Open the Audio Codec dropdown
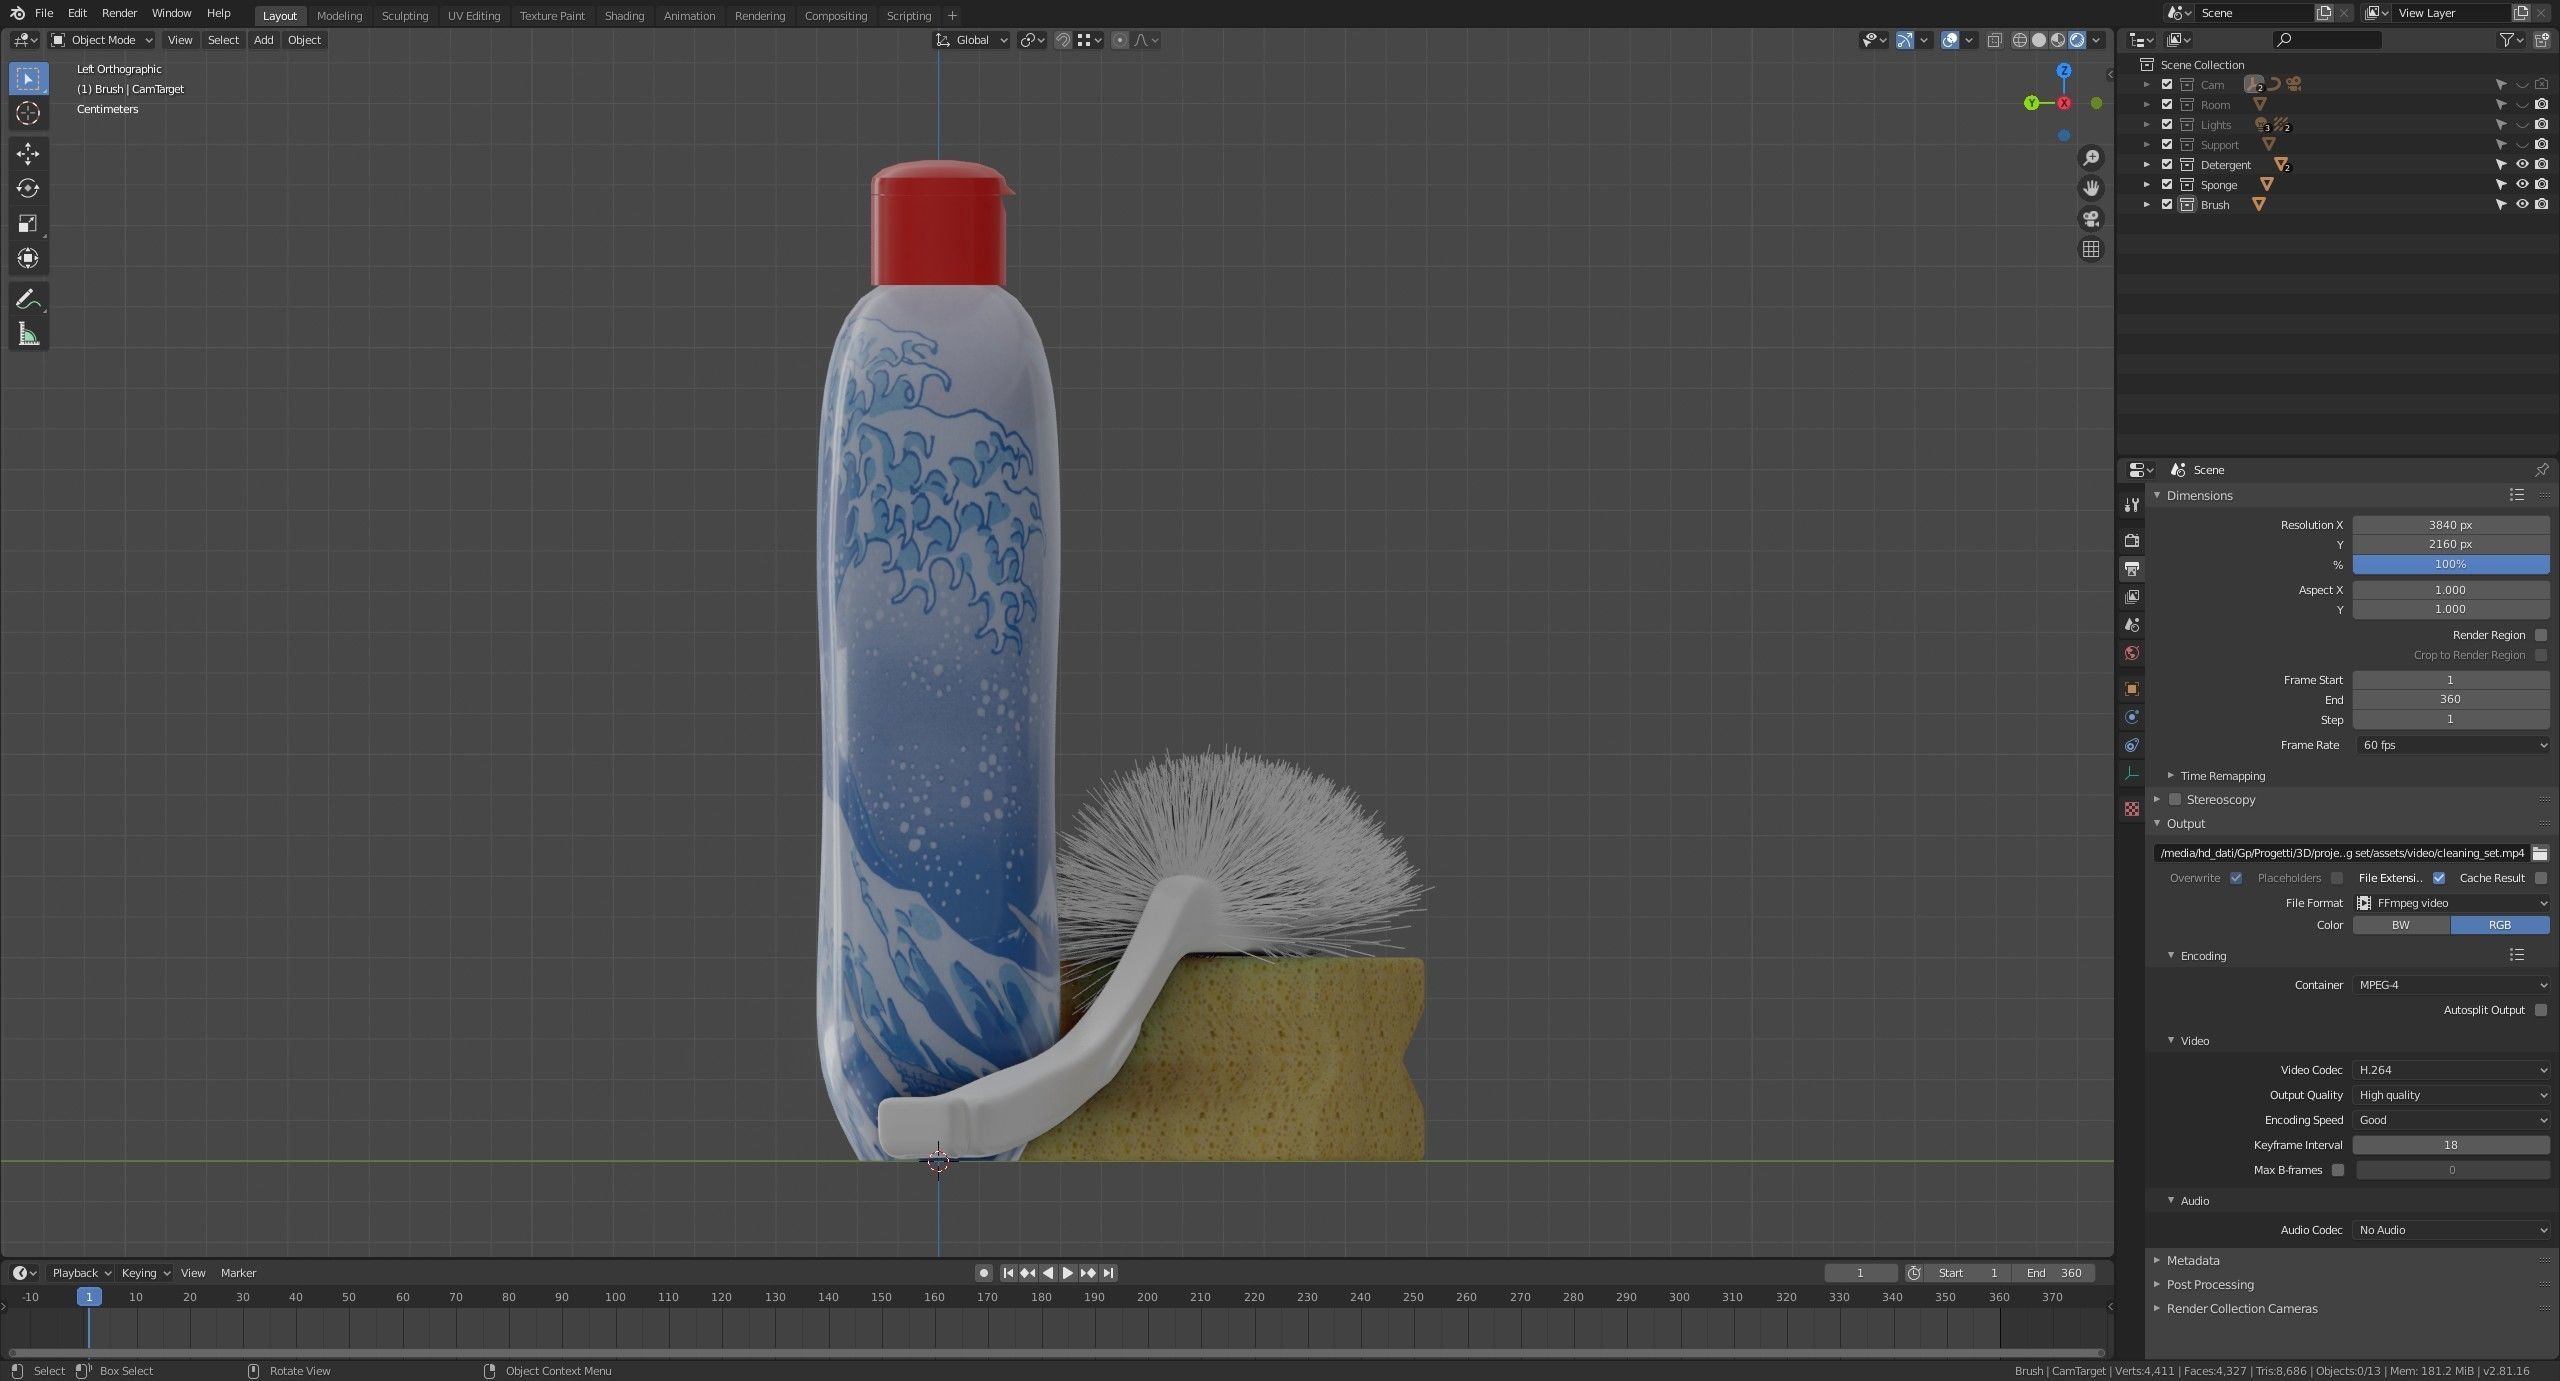This screenshot has height=1381, width=2560. [2450, 1230]
